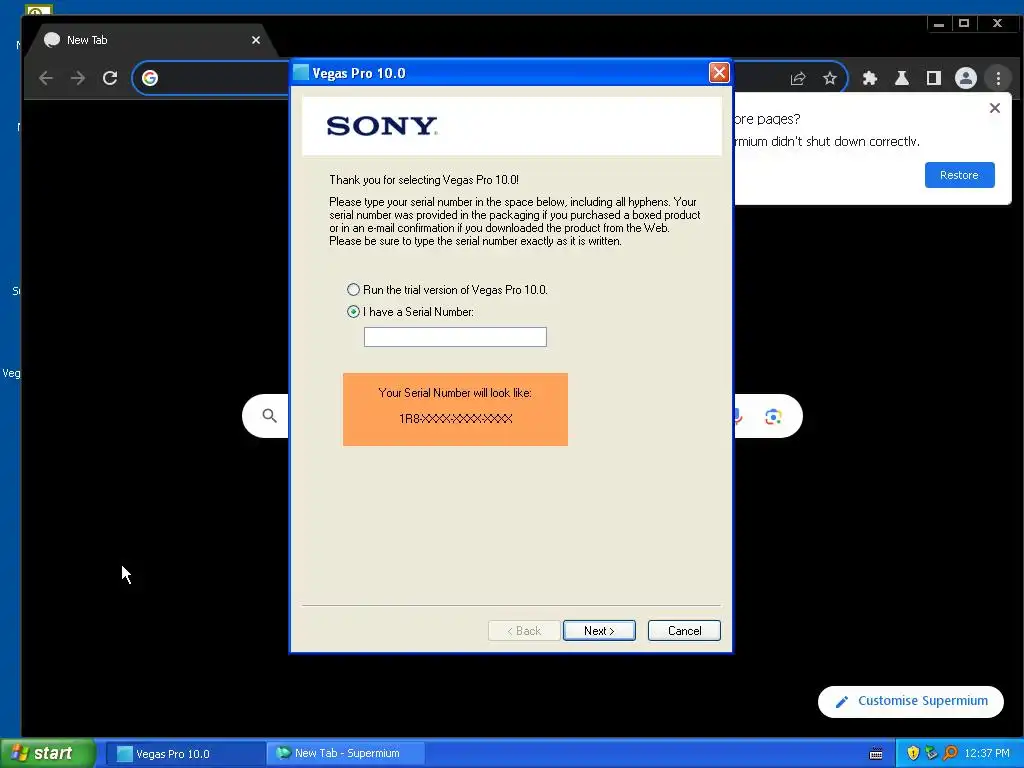Click the Google icon in address bar

coord(150,78)
